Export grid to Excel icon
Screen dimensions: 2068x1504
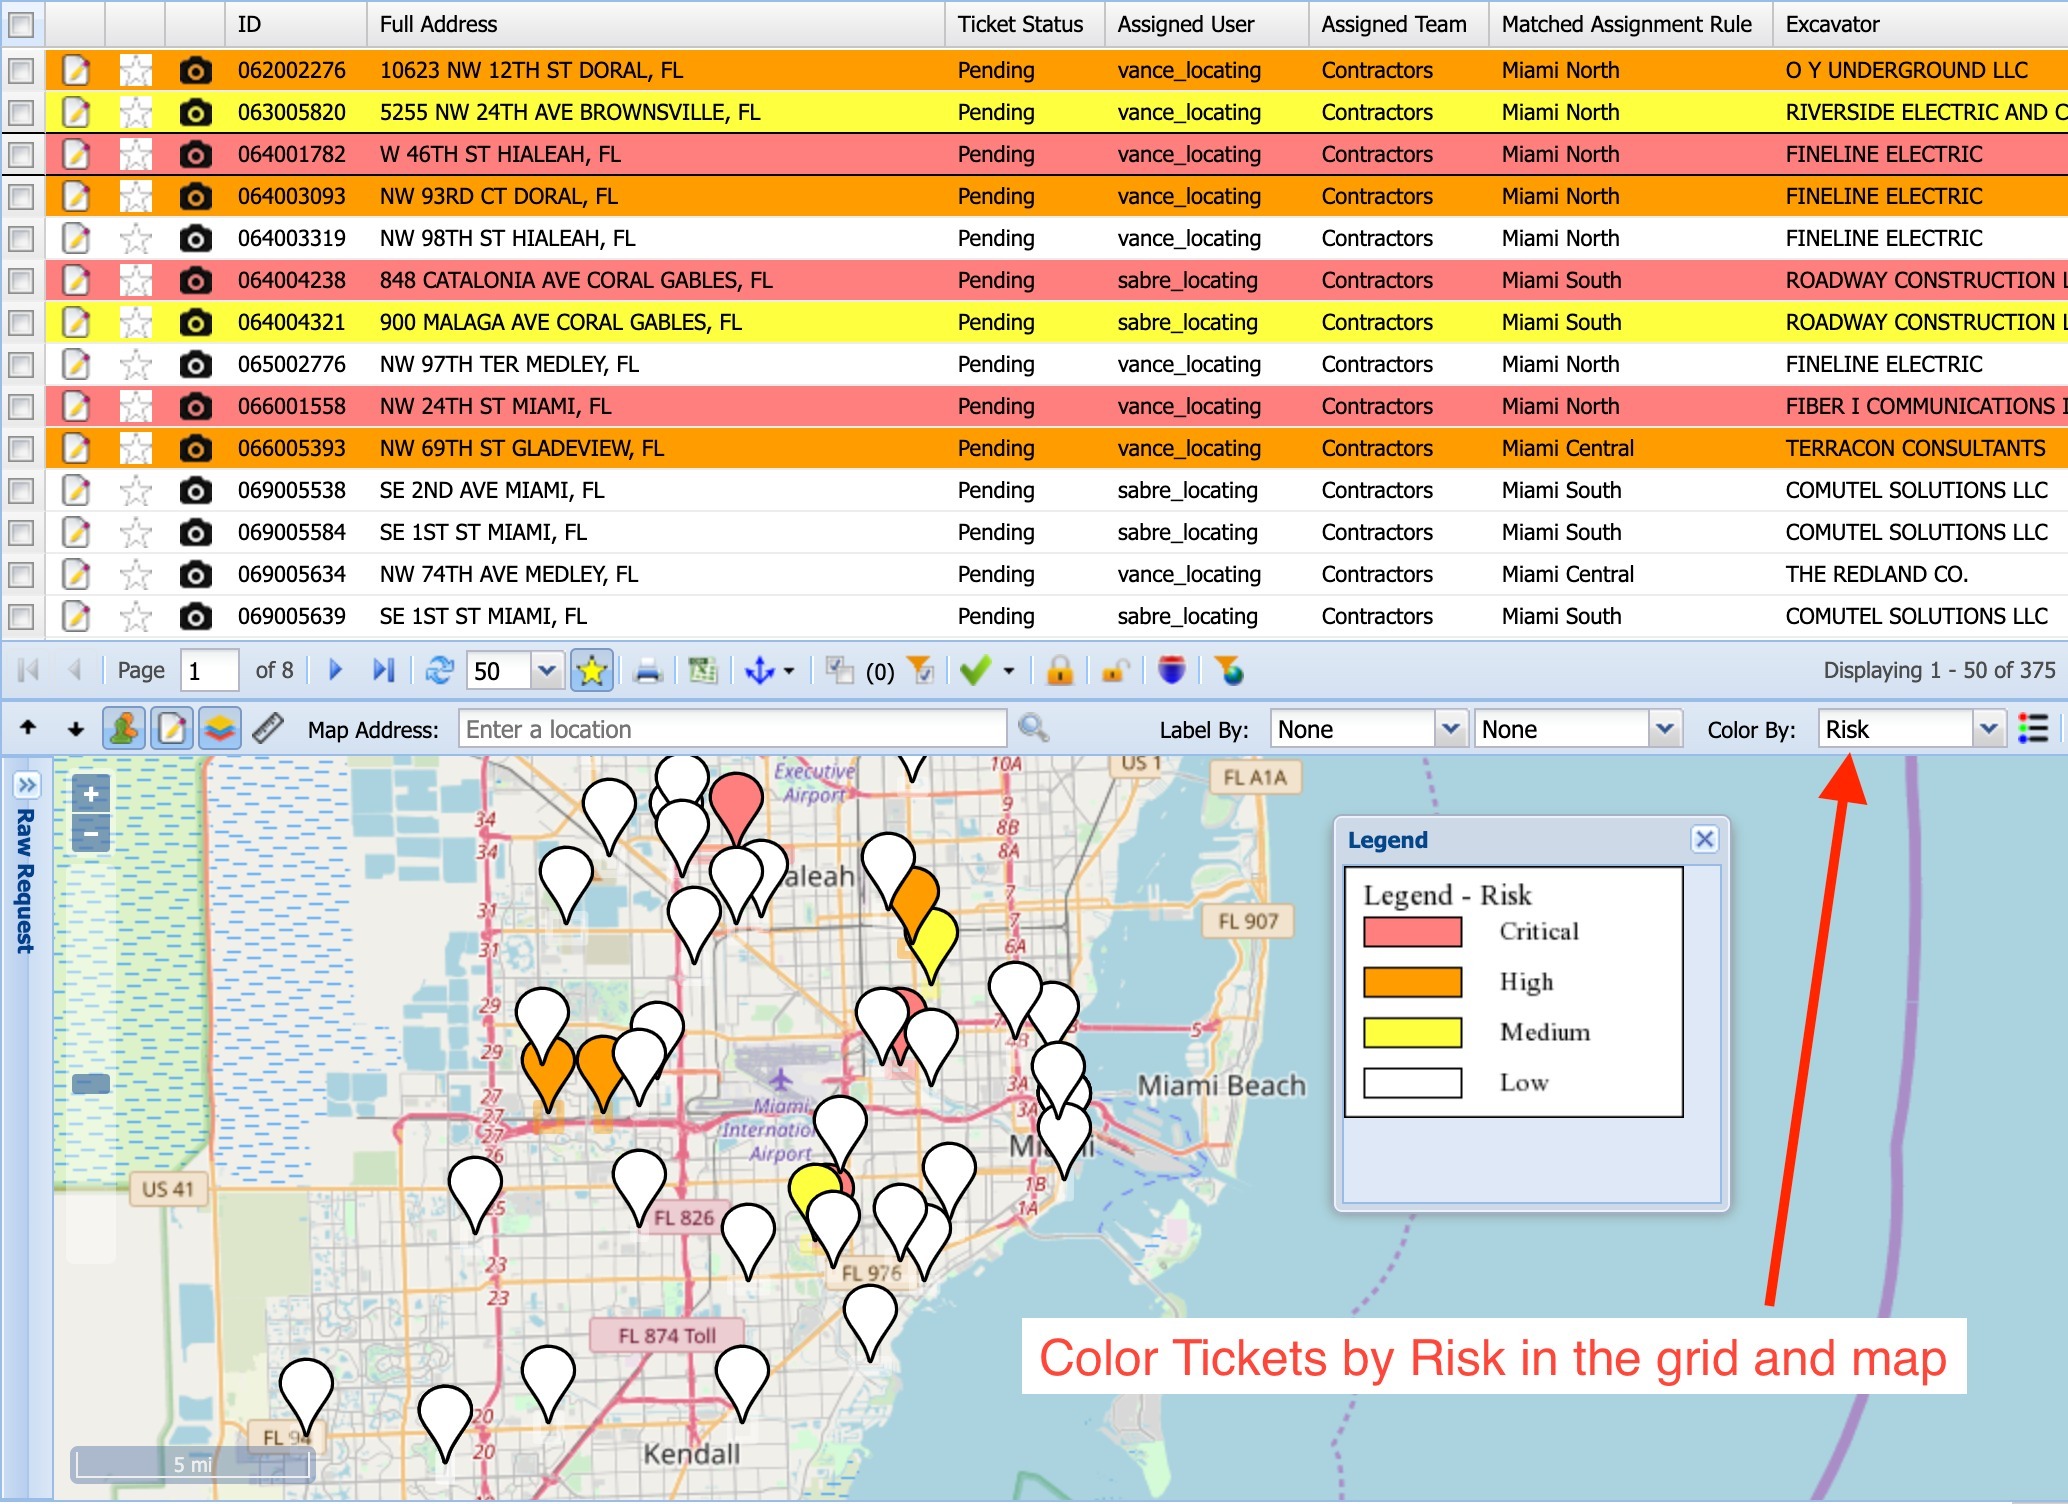click(x=703, y=671)
